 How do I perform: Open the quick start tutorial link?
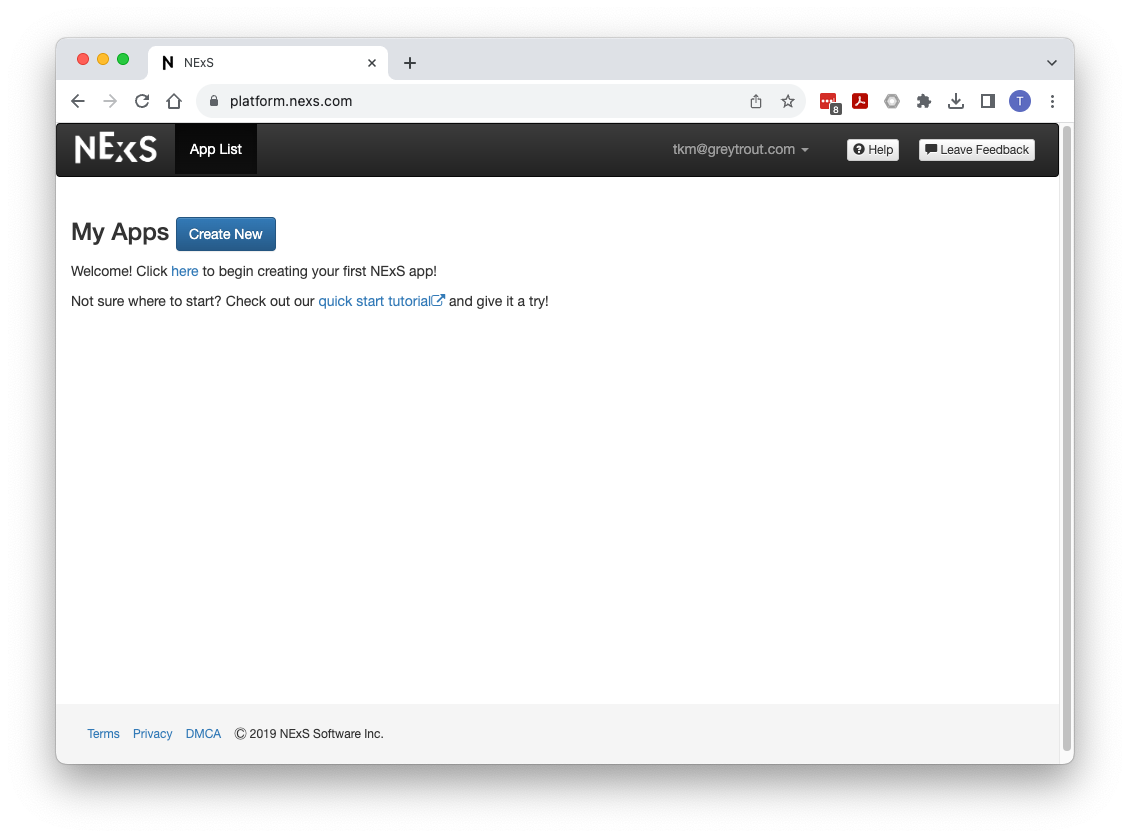(381, 301)
